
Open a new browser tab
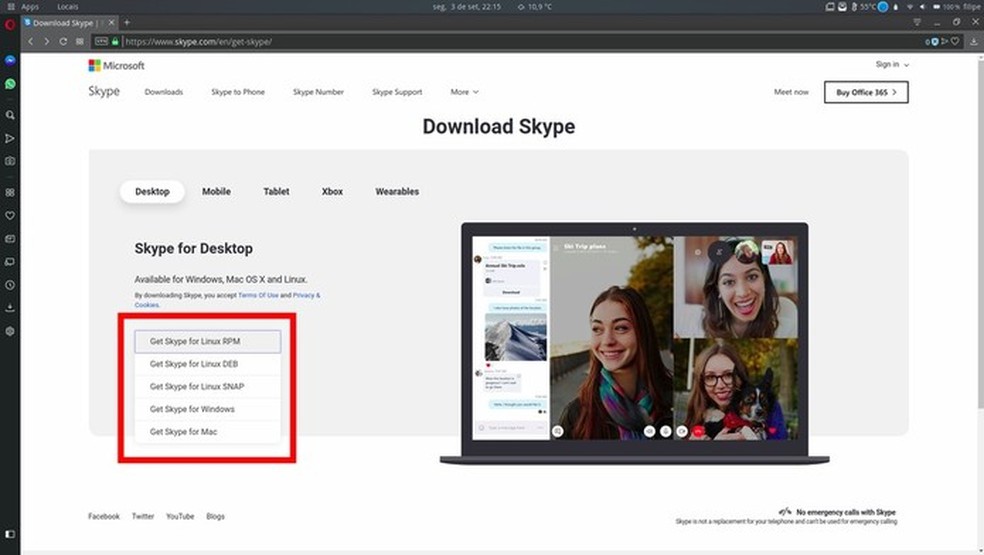[127, 23]
